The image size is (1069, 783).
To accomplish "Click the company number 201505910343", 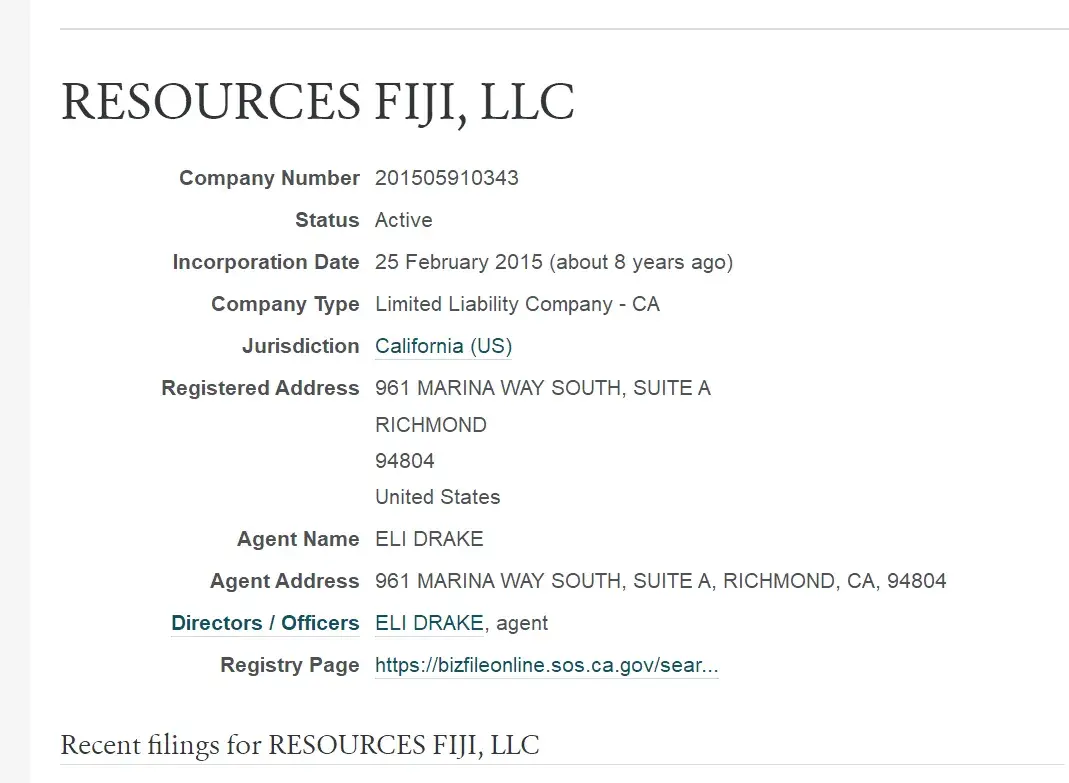I will pos(446,178).
